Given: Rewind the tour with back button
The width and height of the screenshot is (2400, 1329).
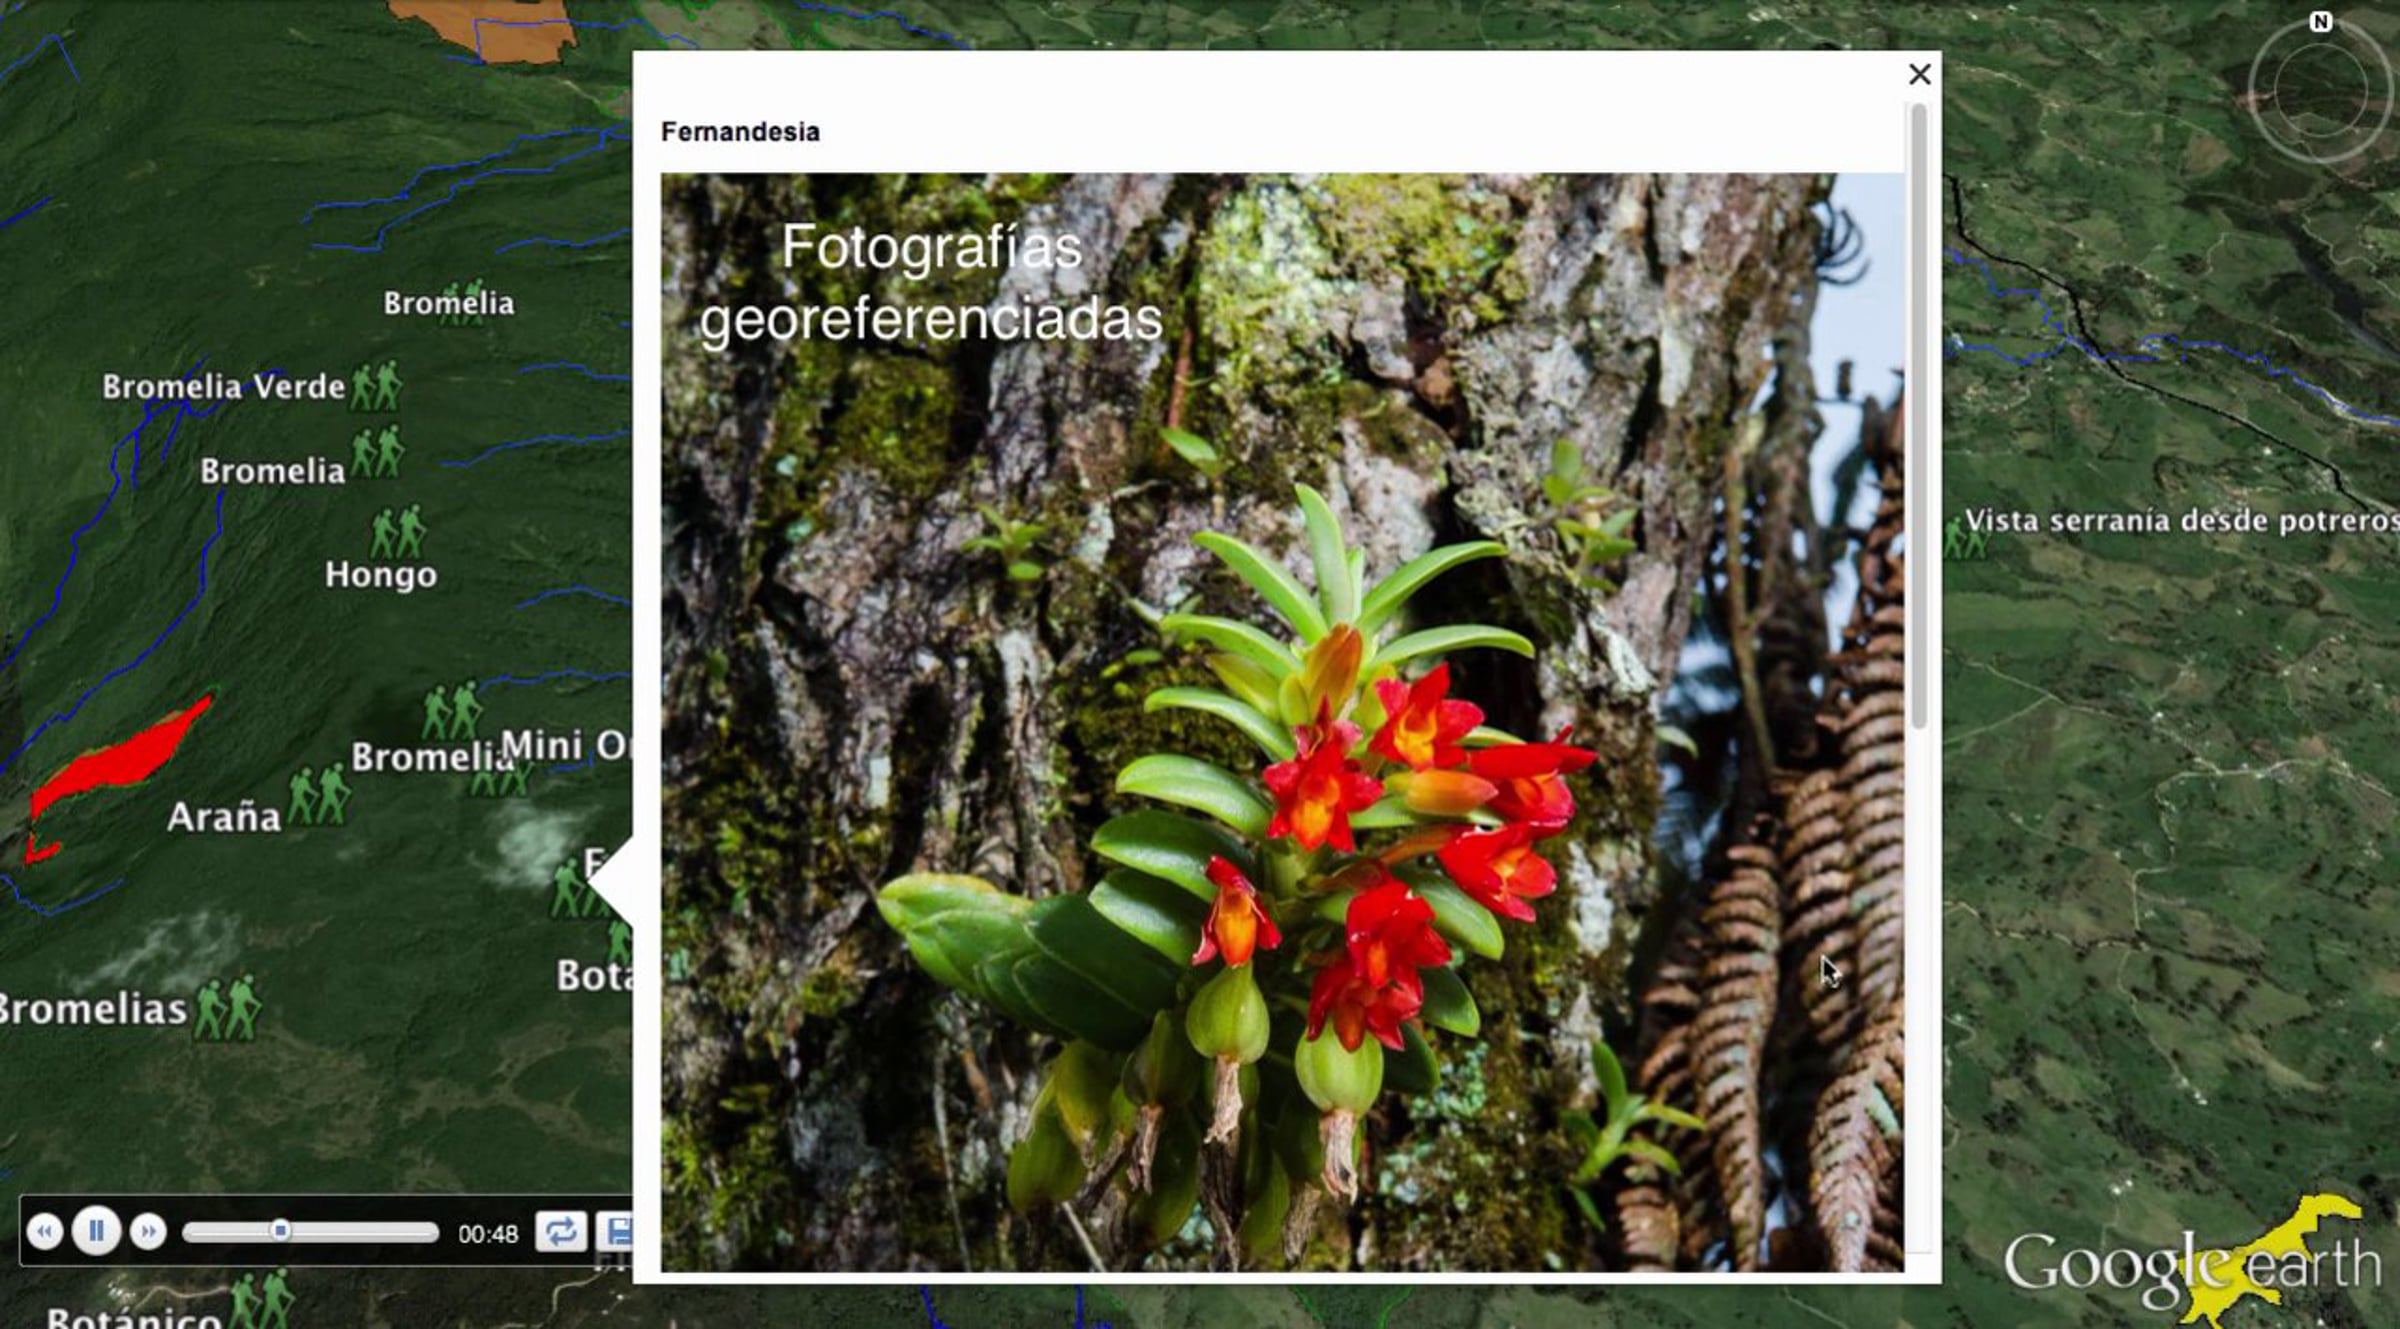Looking at the screenshot, I should pyautogui.click(x=44, y=1231).
